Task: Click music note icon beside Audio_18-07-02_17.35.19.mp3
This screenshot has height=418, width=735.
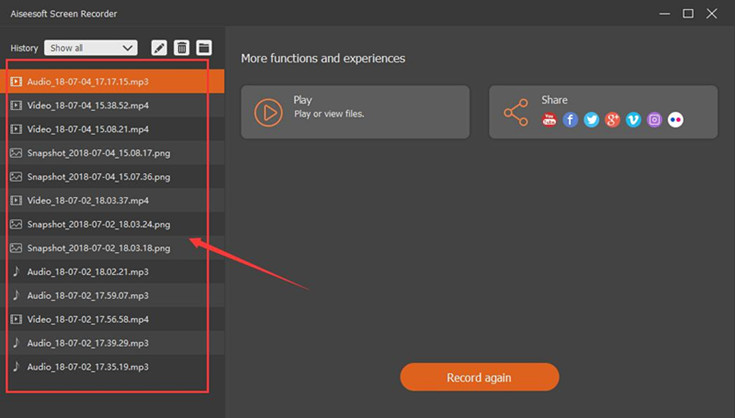Action: (16, 367)
